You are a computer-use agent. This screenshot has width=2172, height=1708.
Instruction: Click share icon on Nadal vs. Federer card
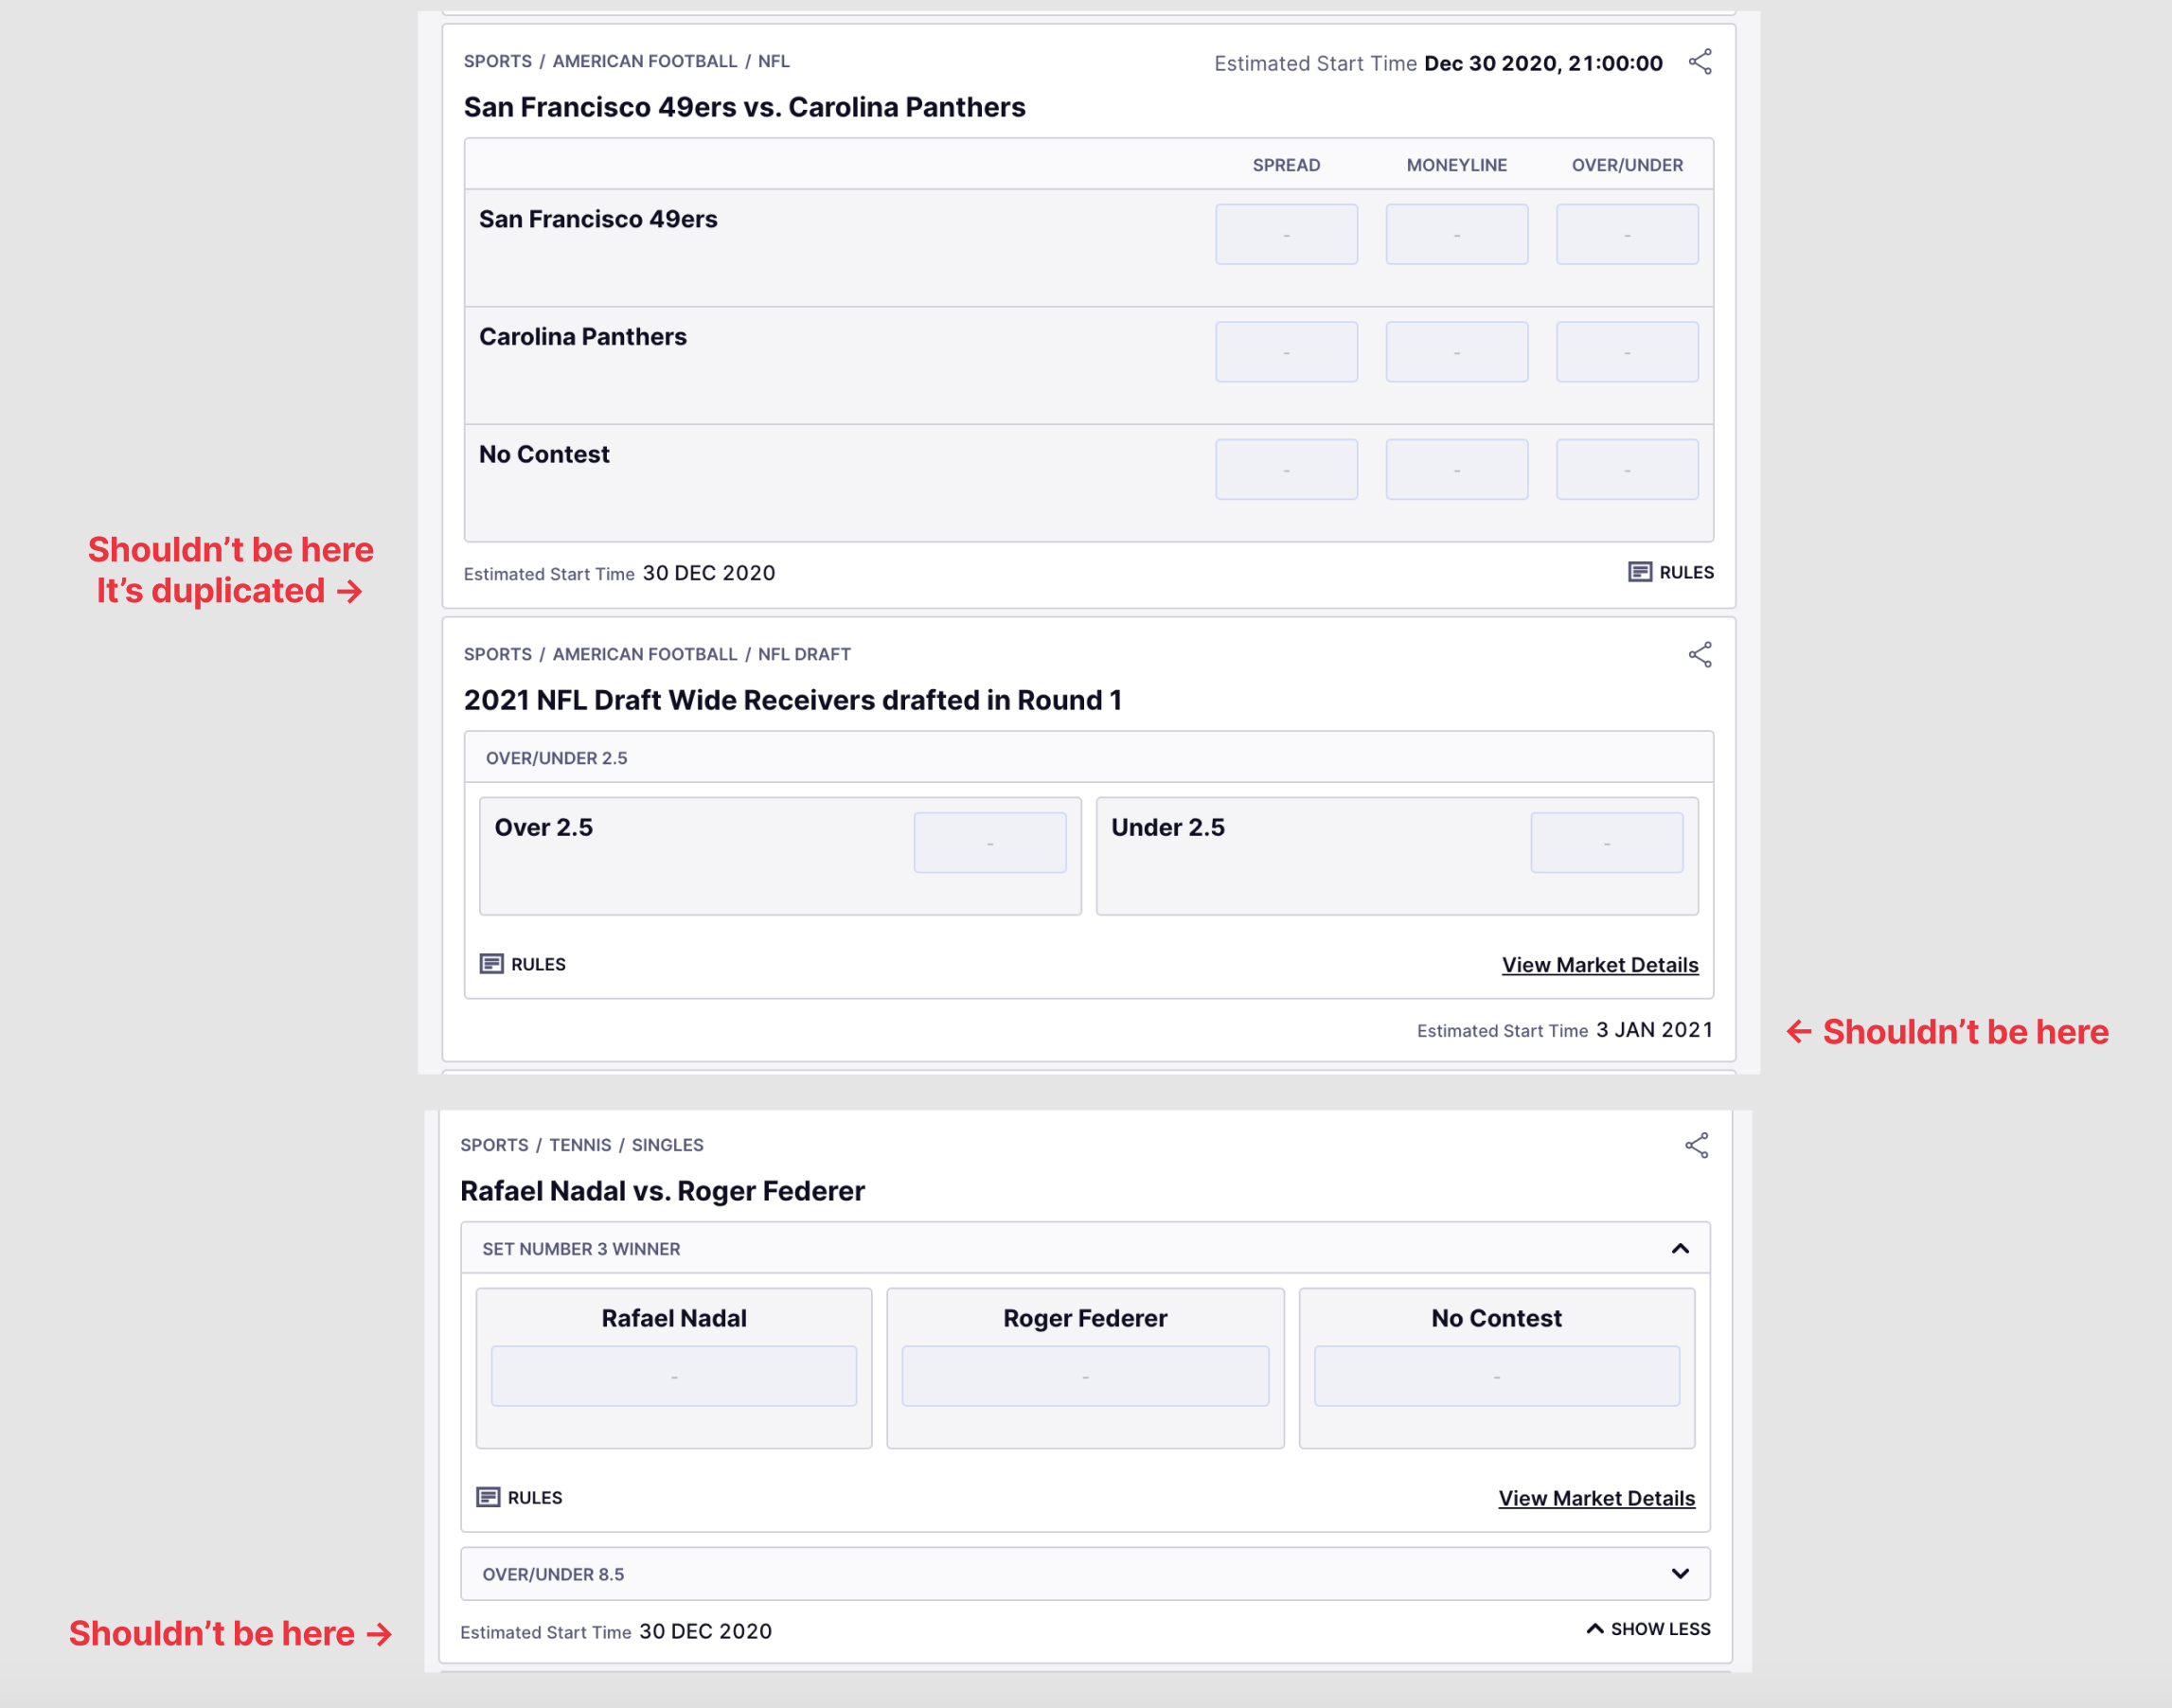[x=1696, y=1146]
